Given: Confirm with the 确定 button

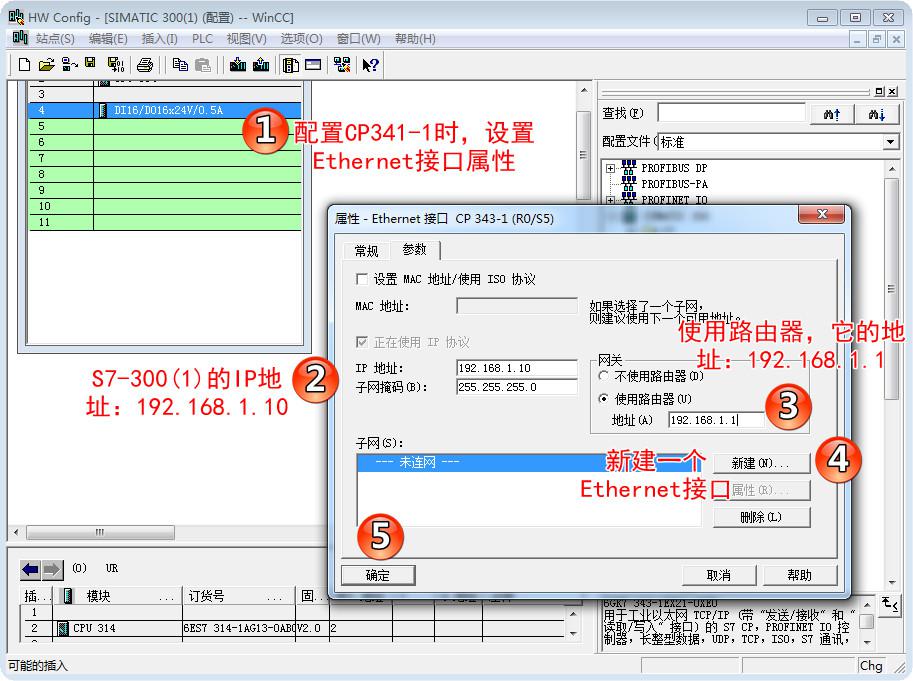Looking at the screenshot, I should click(x=378, y=575).
